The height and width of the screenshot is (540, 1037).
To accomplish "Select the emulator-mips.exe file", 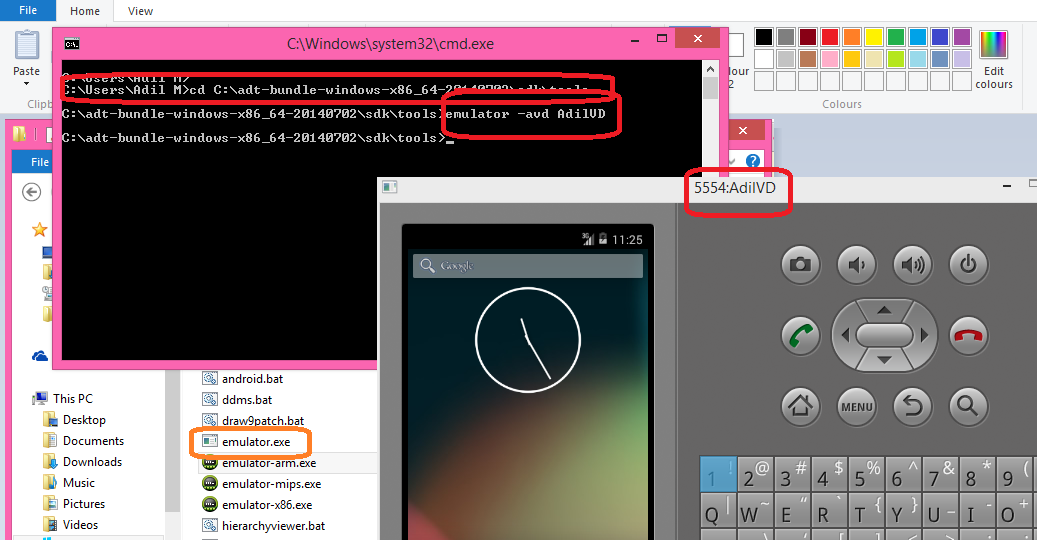I will coord(271,484).
